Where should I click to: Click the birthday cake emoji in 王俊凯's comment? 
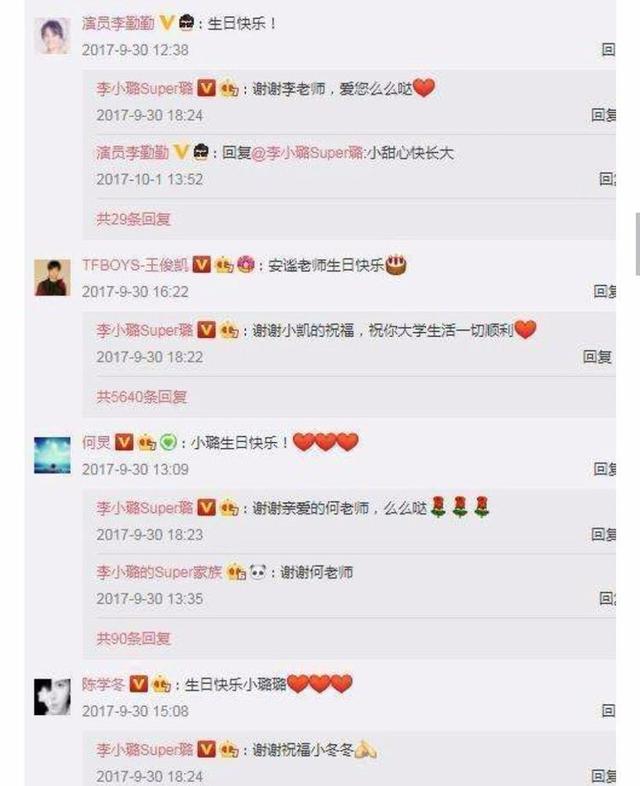pyautogui.click(x=396, y=265)
